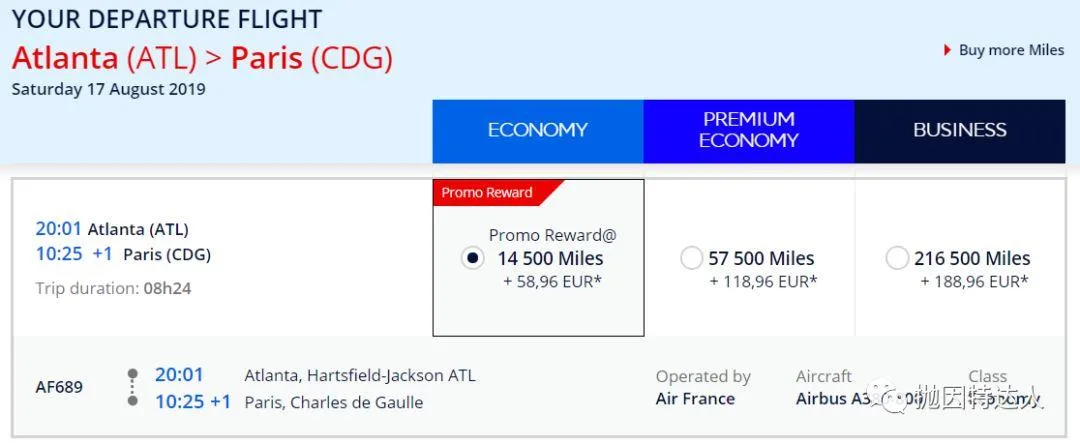Switch to the Business tab
The height and width of the screenshot is (445, 1080).
click(959, 130)
